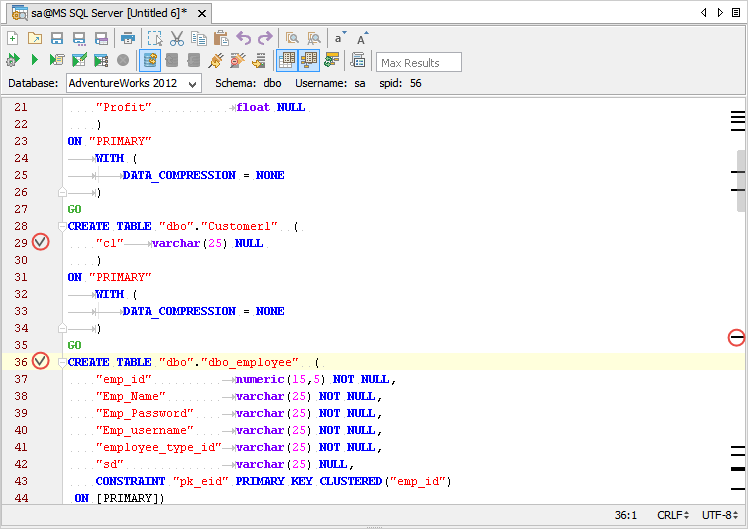The width and height of the screenshot is (748, 529).
Task: Open a file with the folder icon
Action: click(35, 38)
